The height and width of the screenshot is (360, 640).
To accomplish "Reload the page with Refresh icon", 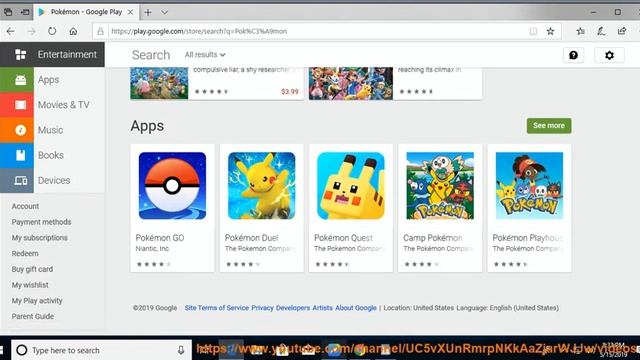I will (52, 31).
